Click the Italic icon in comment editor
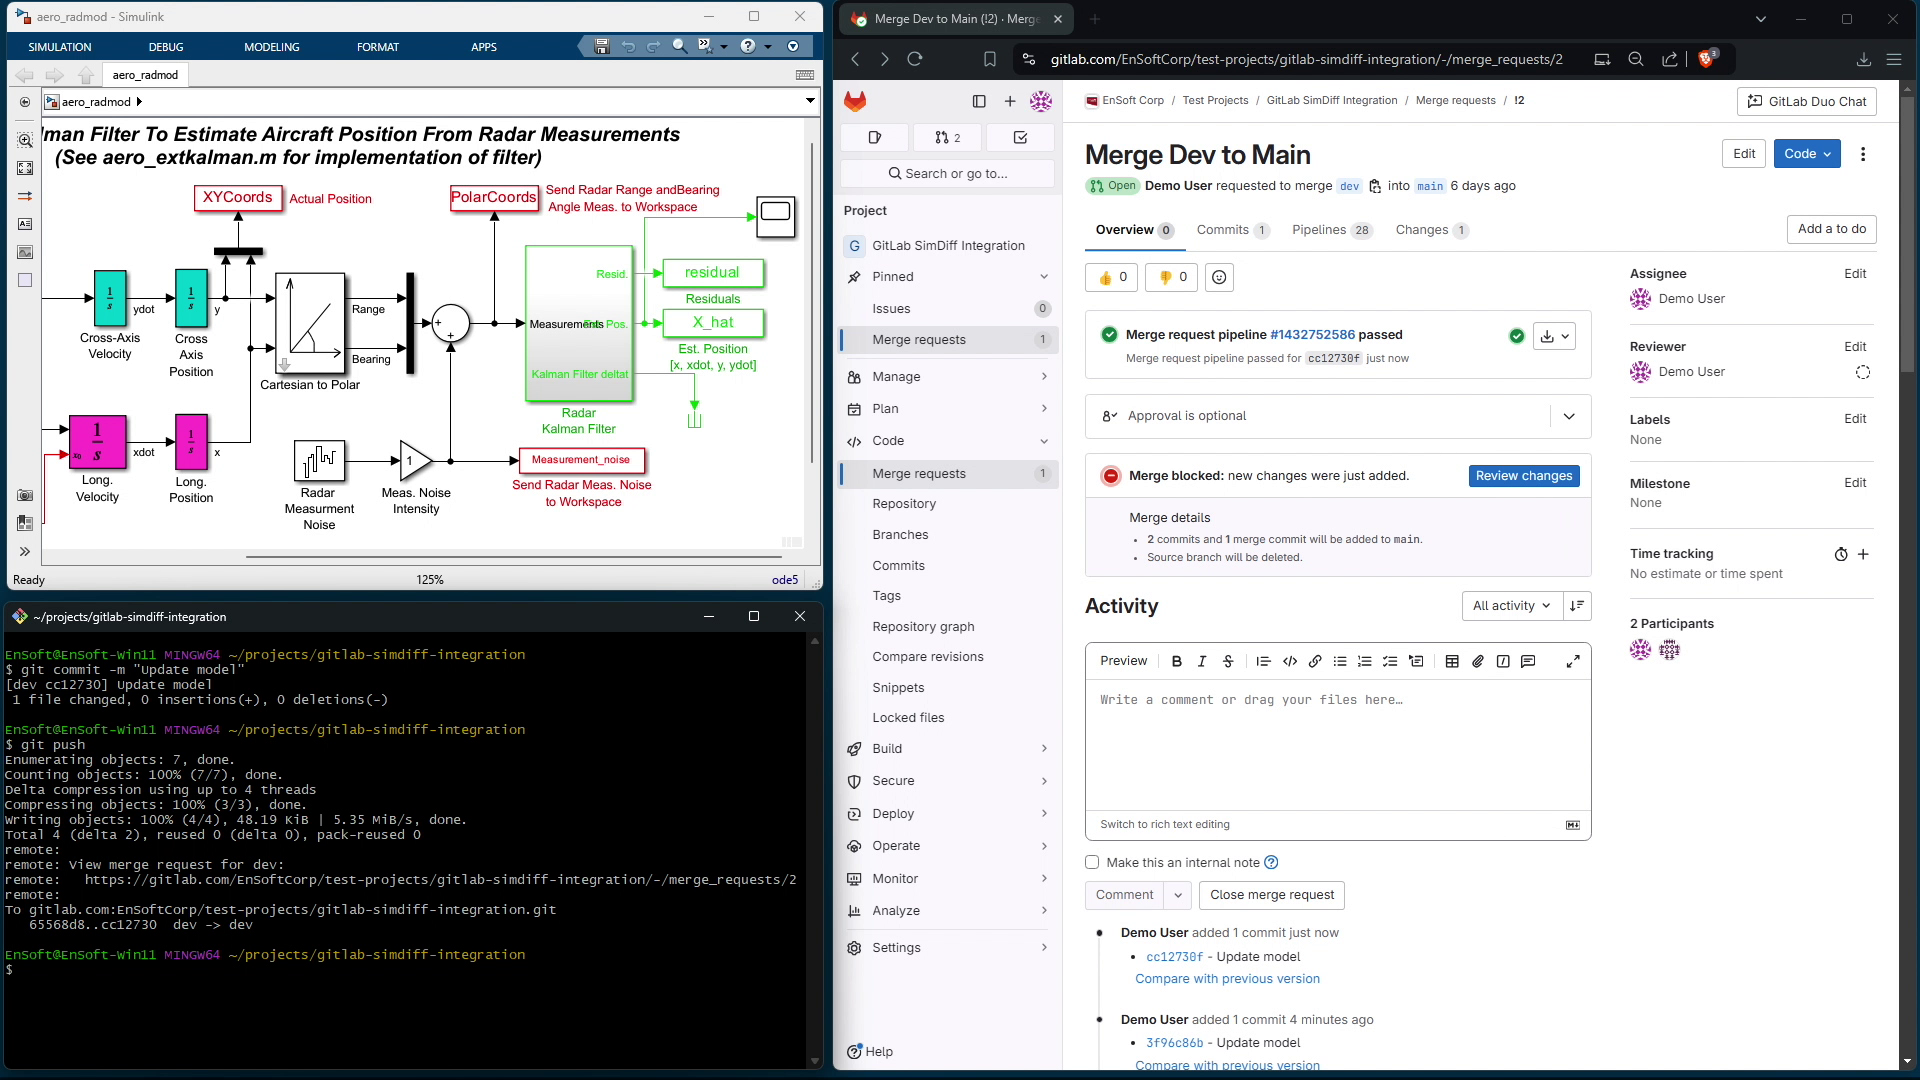The height and width of the screenshot is (1080, 1920). 1202,661
